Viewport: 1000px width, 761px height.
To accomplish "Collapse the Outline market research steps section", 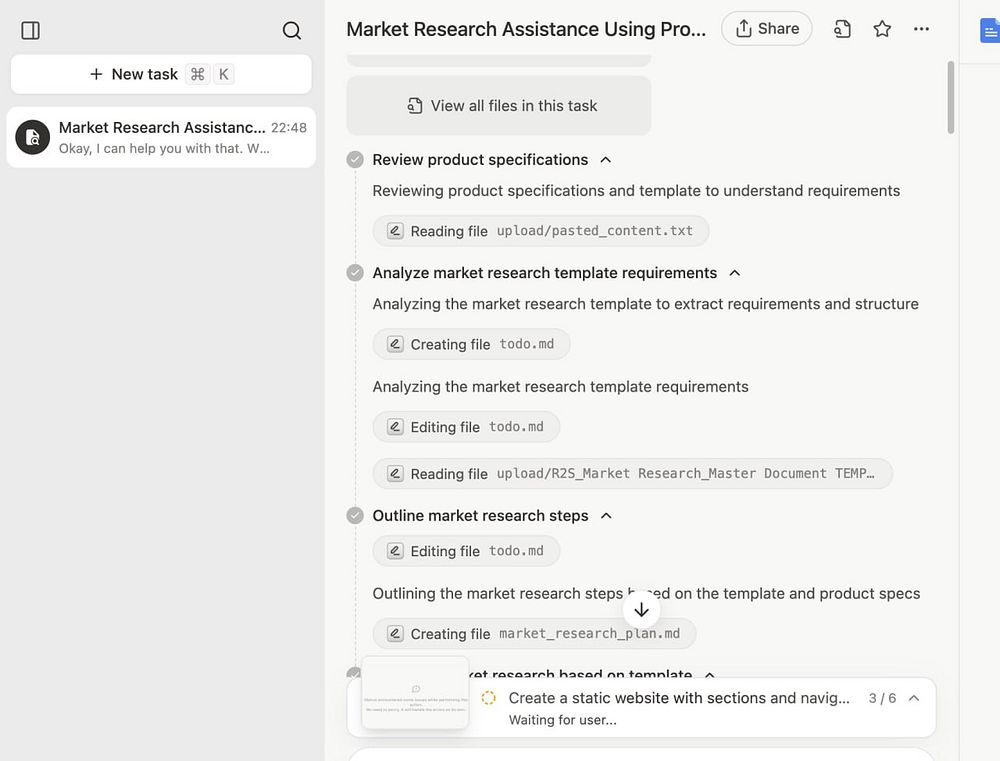I will pos(606,516).
